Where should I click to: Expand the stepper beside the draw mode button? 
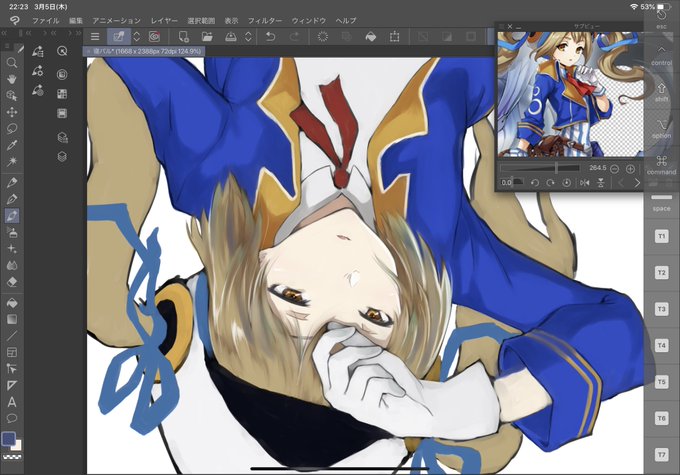(x=136, y=36)
